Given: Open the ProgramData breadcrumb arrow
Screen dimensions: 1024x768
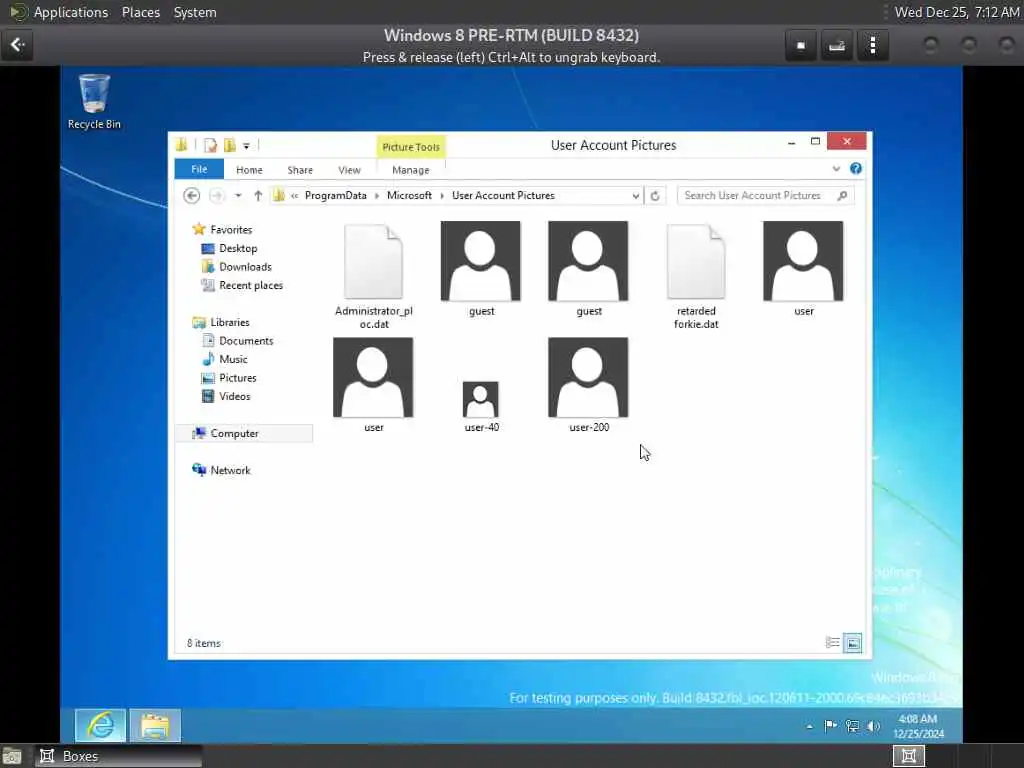Looking at the screenshot, I should point(377,195).
